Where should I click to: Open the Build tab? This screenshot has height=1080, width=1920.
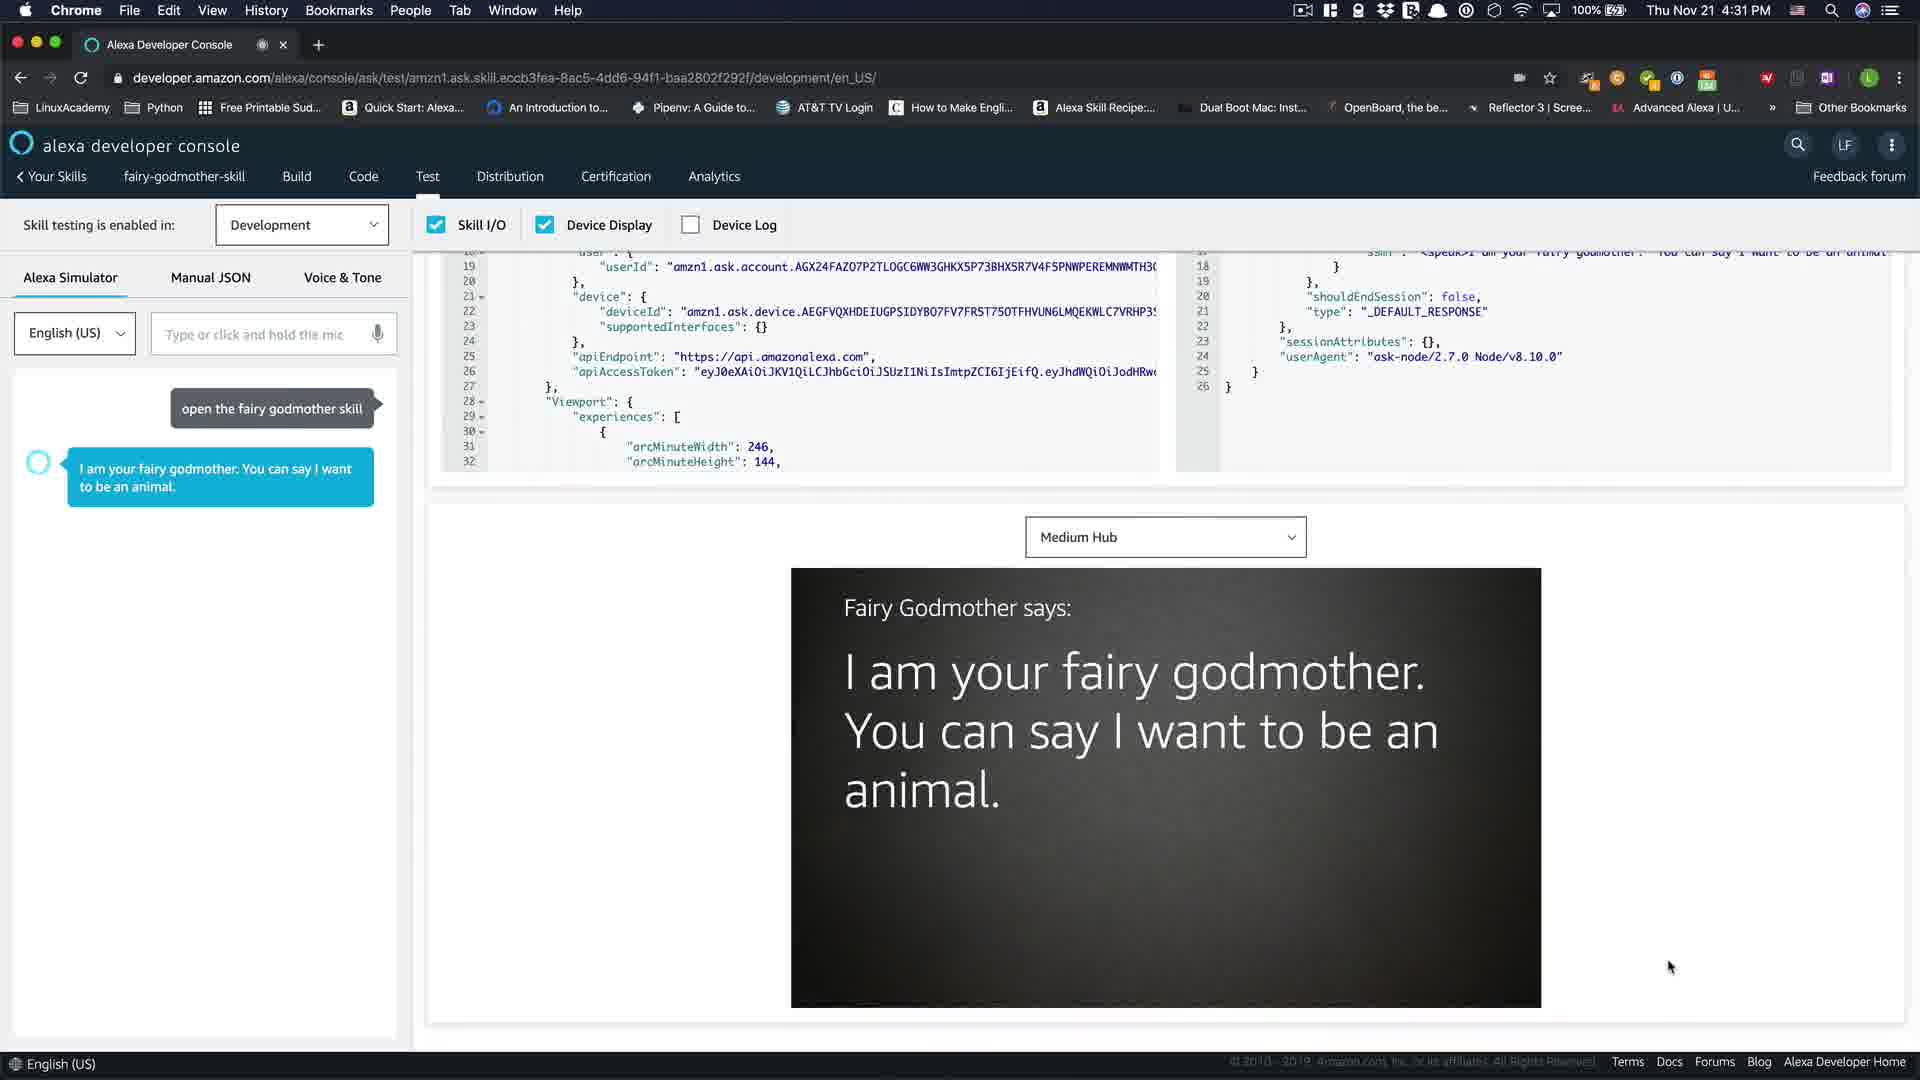[x=296, y=176]
